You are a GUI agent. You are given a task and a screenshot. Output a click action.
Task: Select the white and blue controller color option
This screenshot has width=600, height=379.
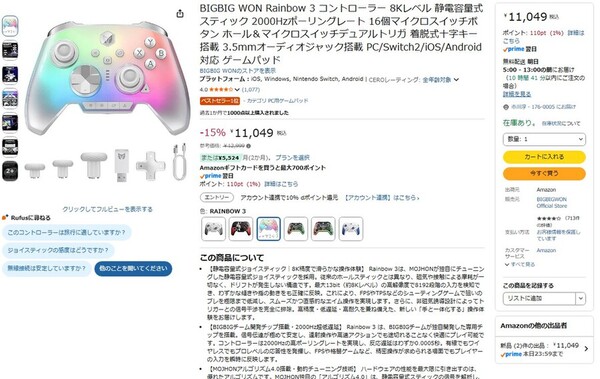(x=351, y=229)
